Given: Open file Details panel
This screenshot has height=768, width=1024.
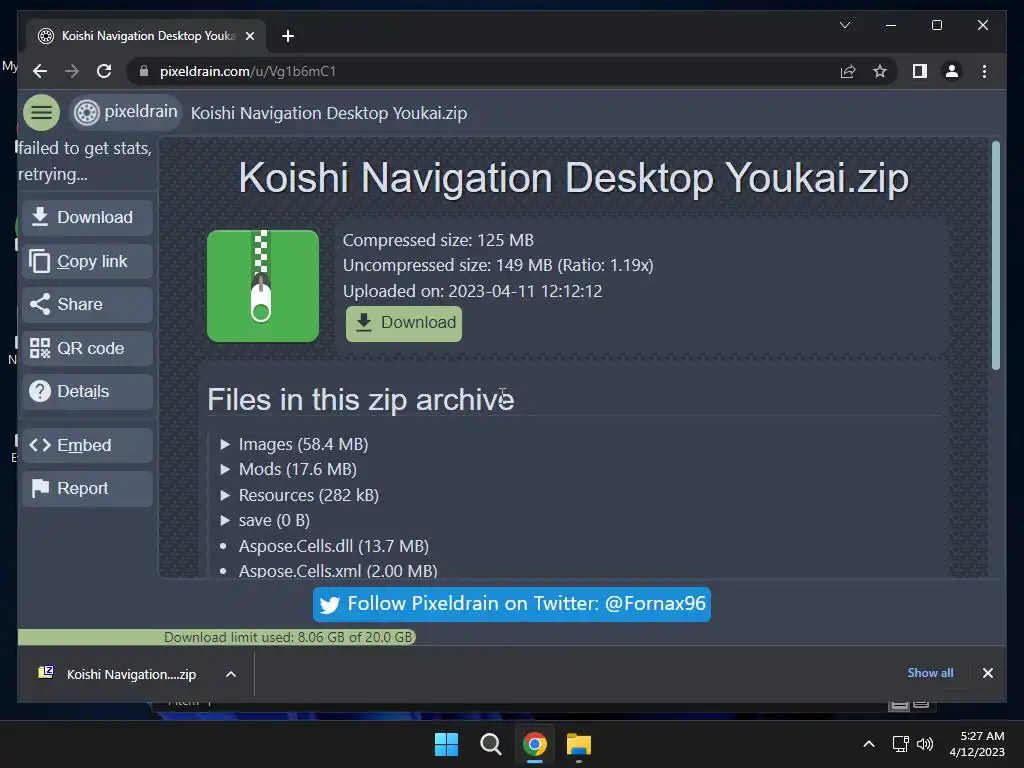Looking at the screenshot, I should [88, 391].
